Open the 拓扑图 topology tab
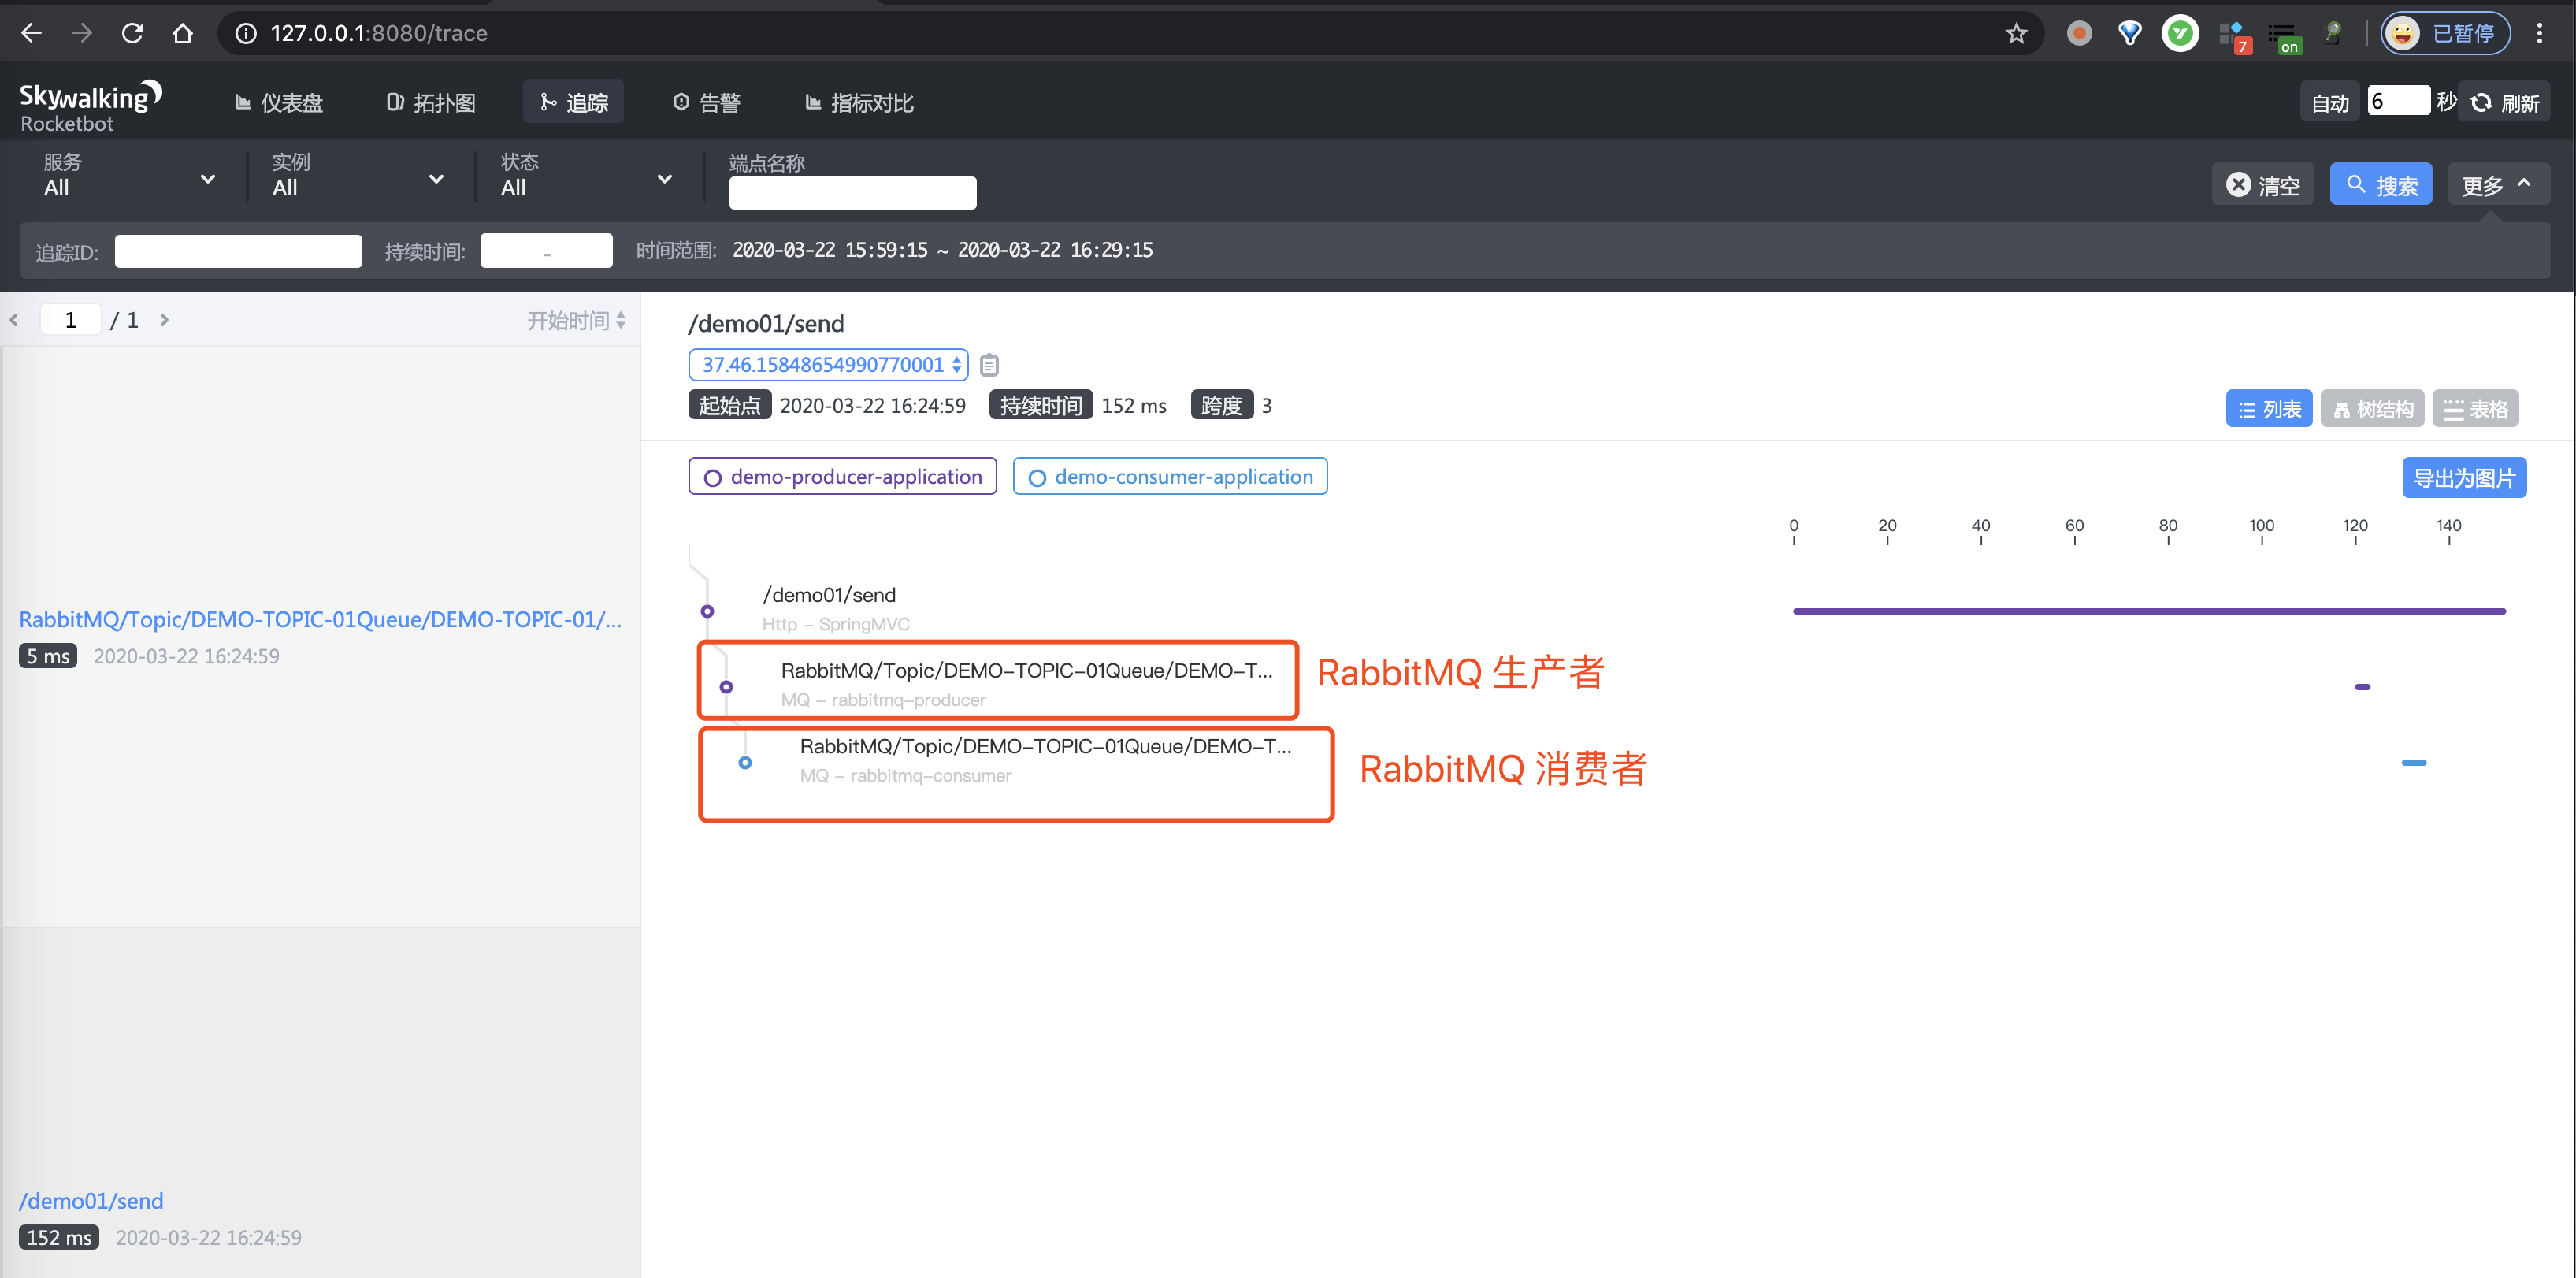This screenshot has width=2576, height=1278. [x=431, y=102]
